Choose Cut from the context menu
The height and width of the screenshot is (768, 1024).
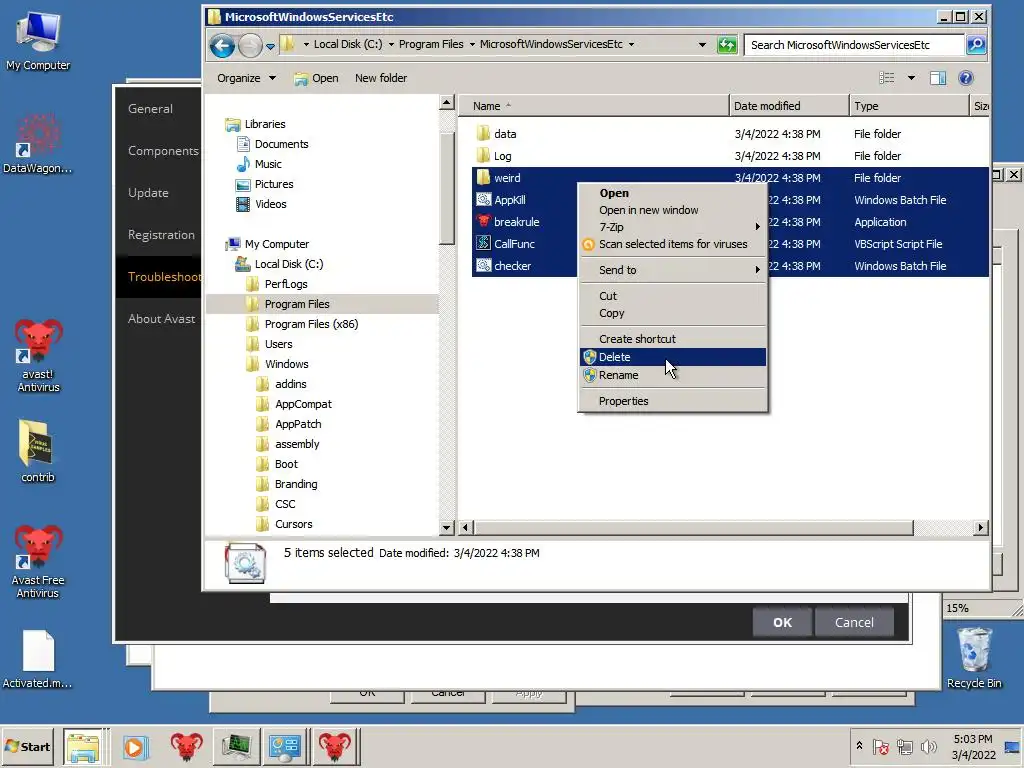click(673, 296)
